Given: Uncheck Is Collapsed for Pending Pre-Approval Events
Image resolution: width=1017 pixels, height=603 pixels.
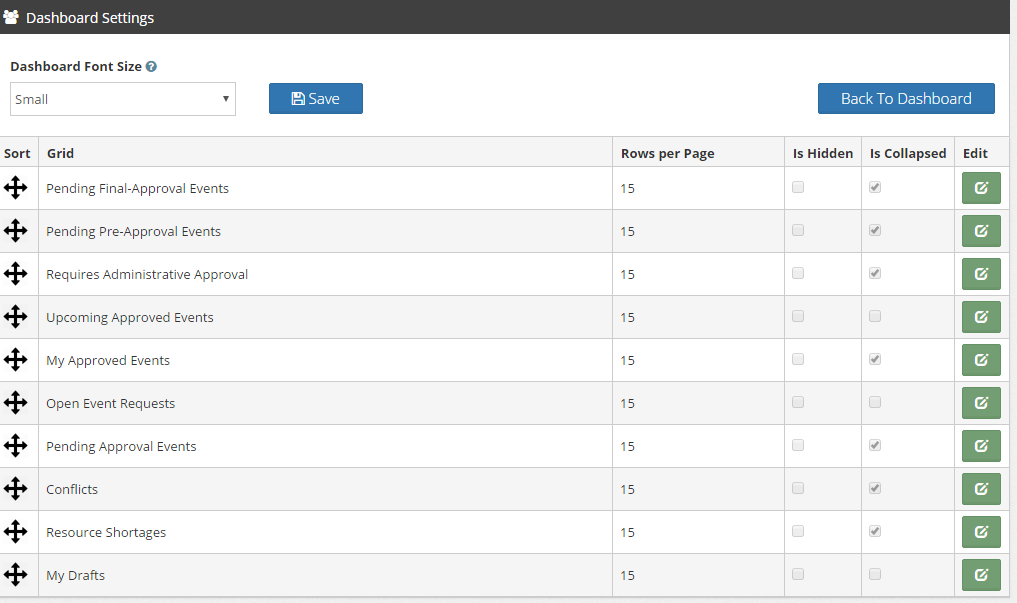Looking at the screenshot, I should (875, 230).
